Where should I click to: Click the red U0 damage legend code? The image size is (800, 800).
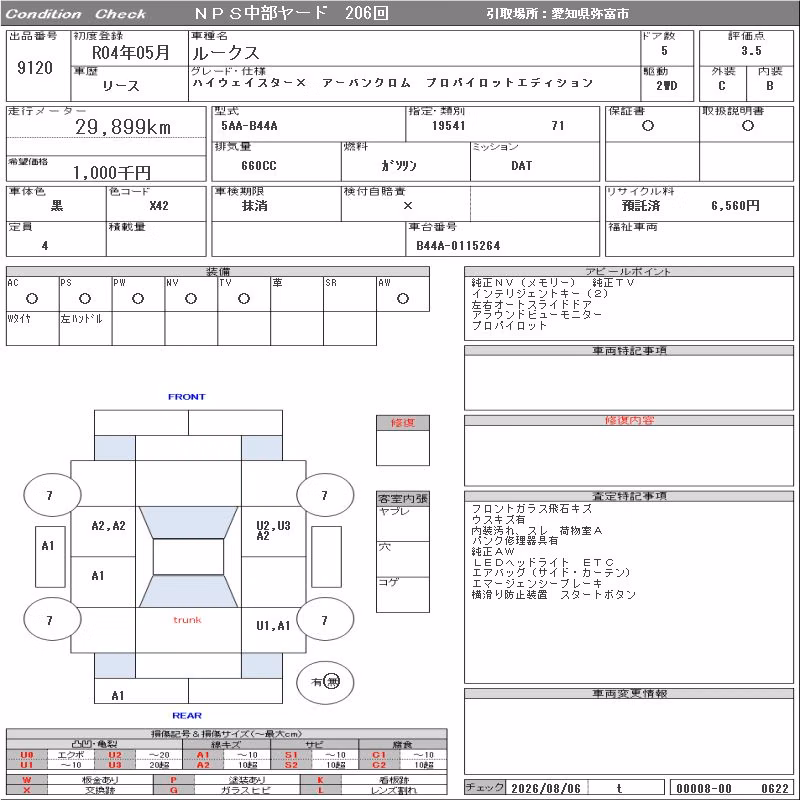27,755
